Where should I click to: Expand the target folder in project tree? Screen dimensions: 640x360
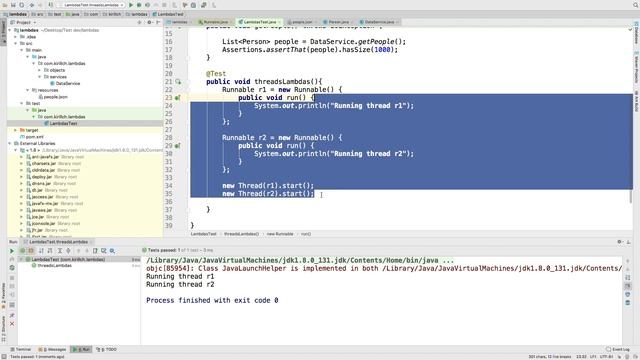[16, 130]
